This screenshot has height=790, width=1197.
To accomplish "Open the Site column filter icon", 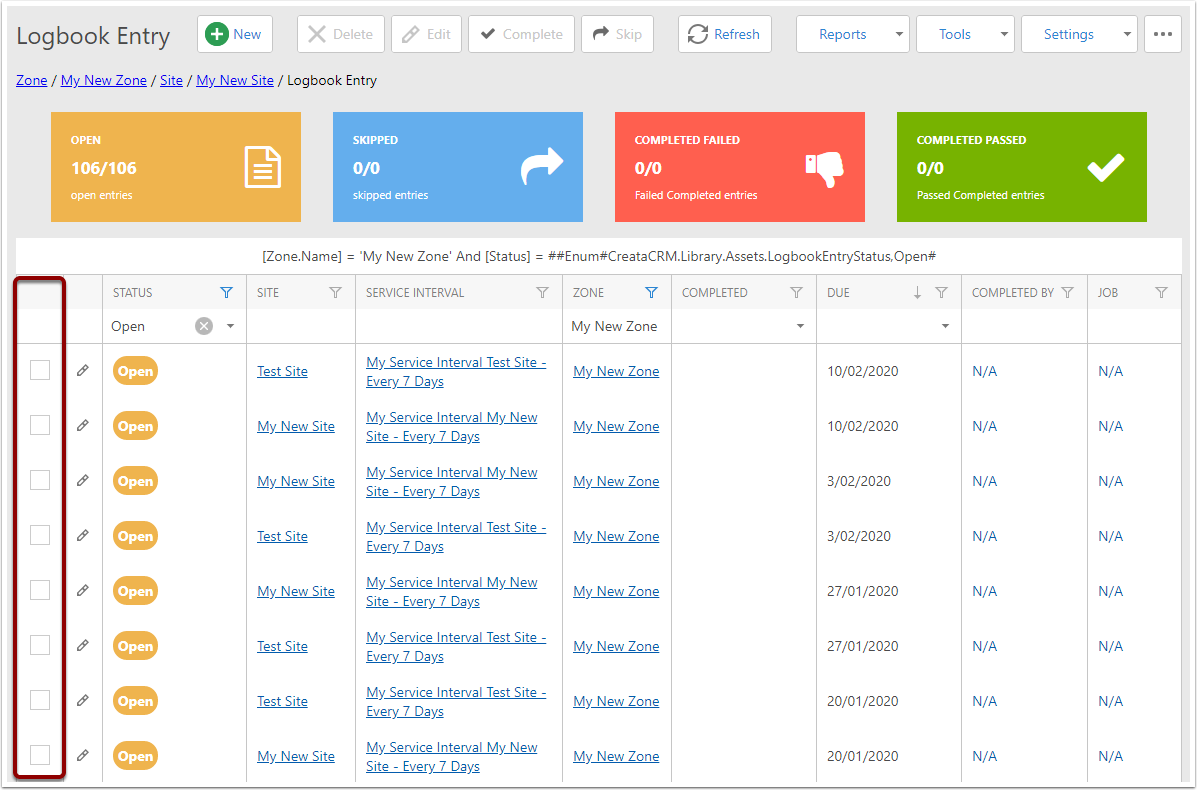I will coord(335,292).
